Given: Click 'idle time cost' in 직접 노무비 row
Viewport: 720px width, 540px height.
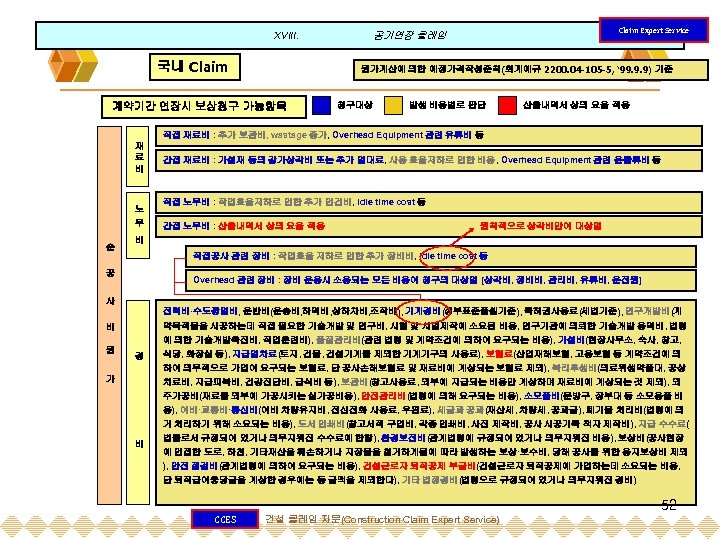Looking at the screenshot, I should tap(386, 202).
